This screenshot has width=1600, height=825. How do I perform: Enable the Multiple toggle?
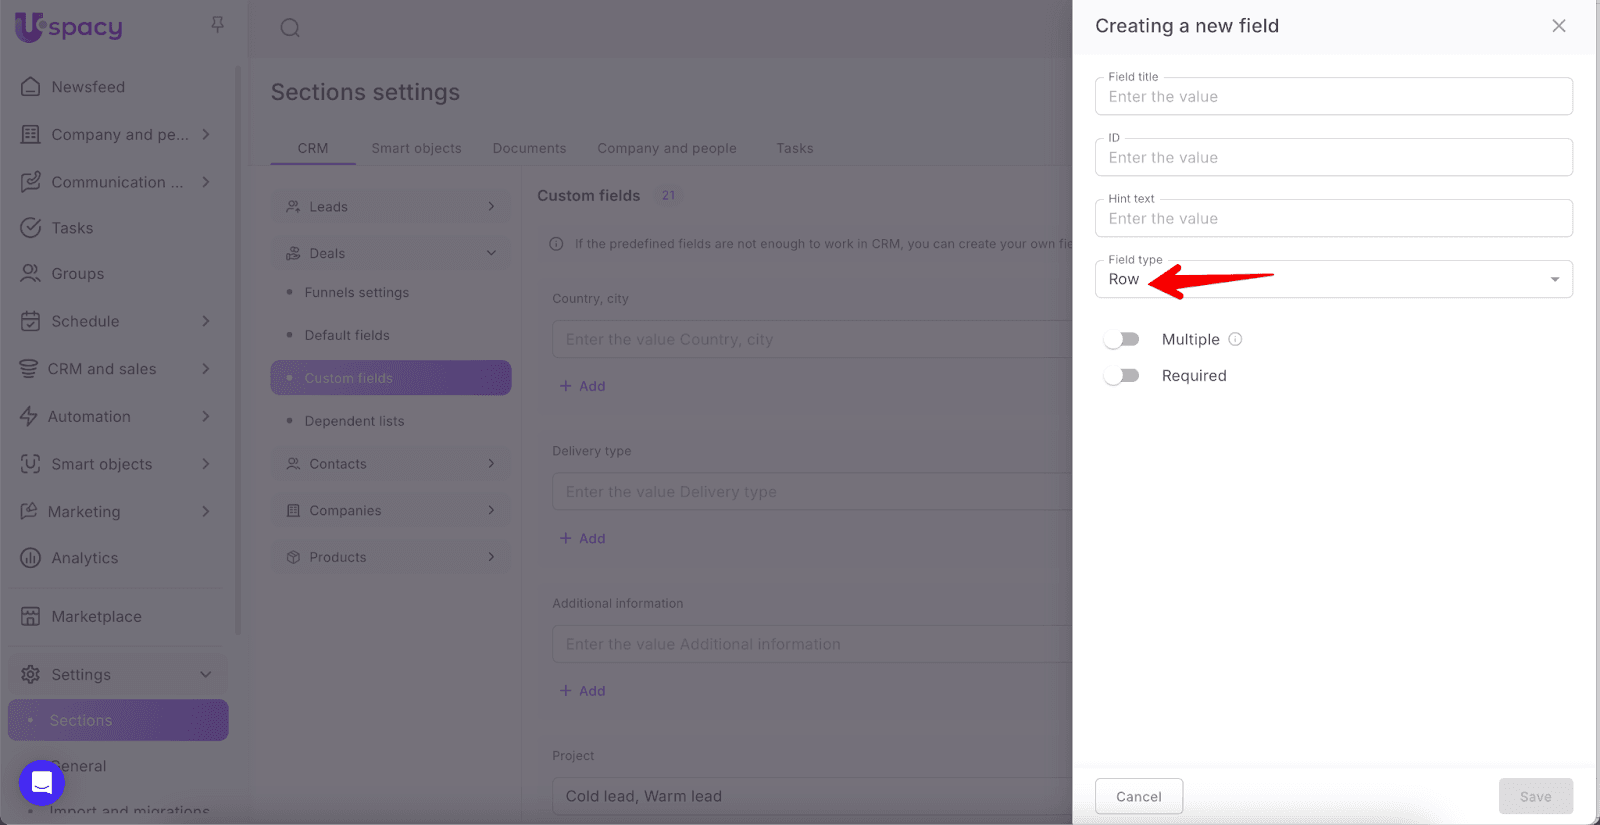click(1121, 340)
